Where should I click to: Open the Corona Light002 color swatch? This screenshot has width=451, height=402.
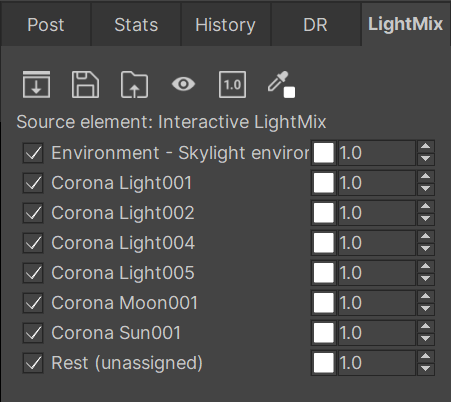(x=324, y=213)
